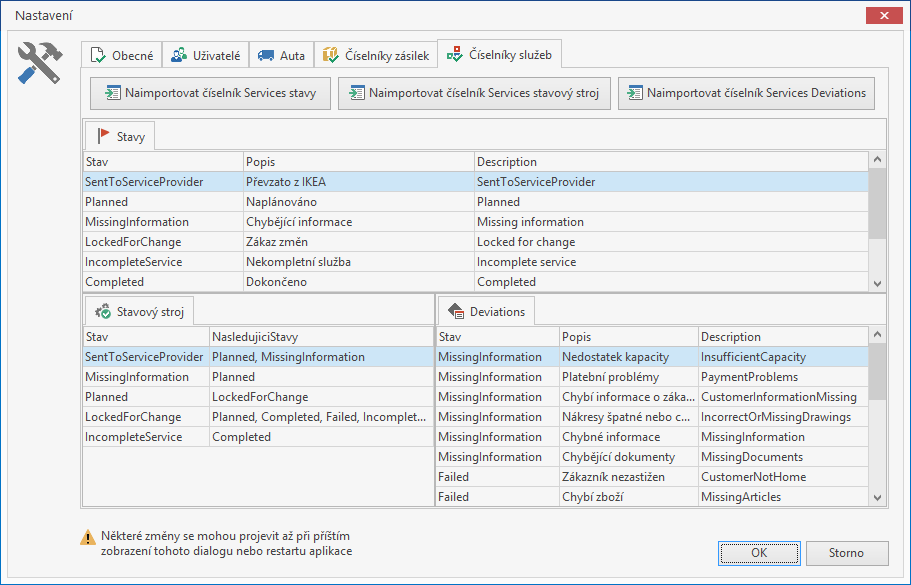Select the Deviations tab icon

(456, 311)
